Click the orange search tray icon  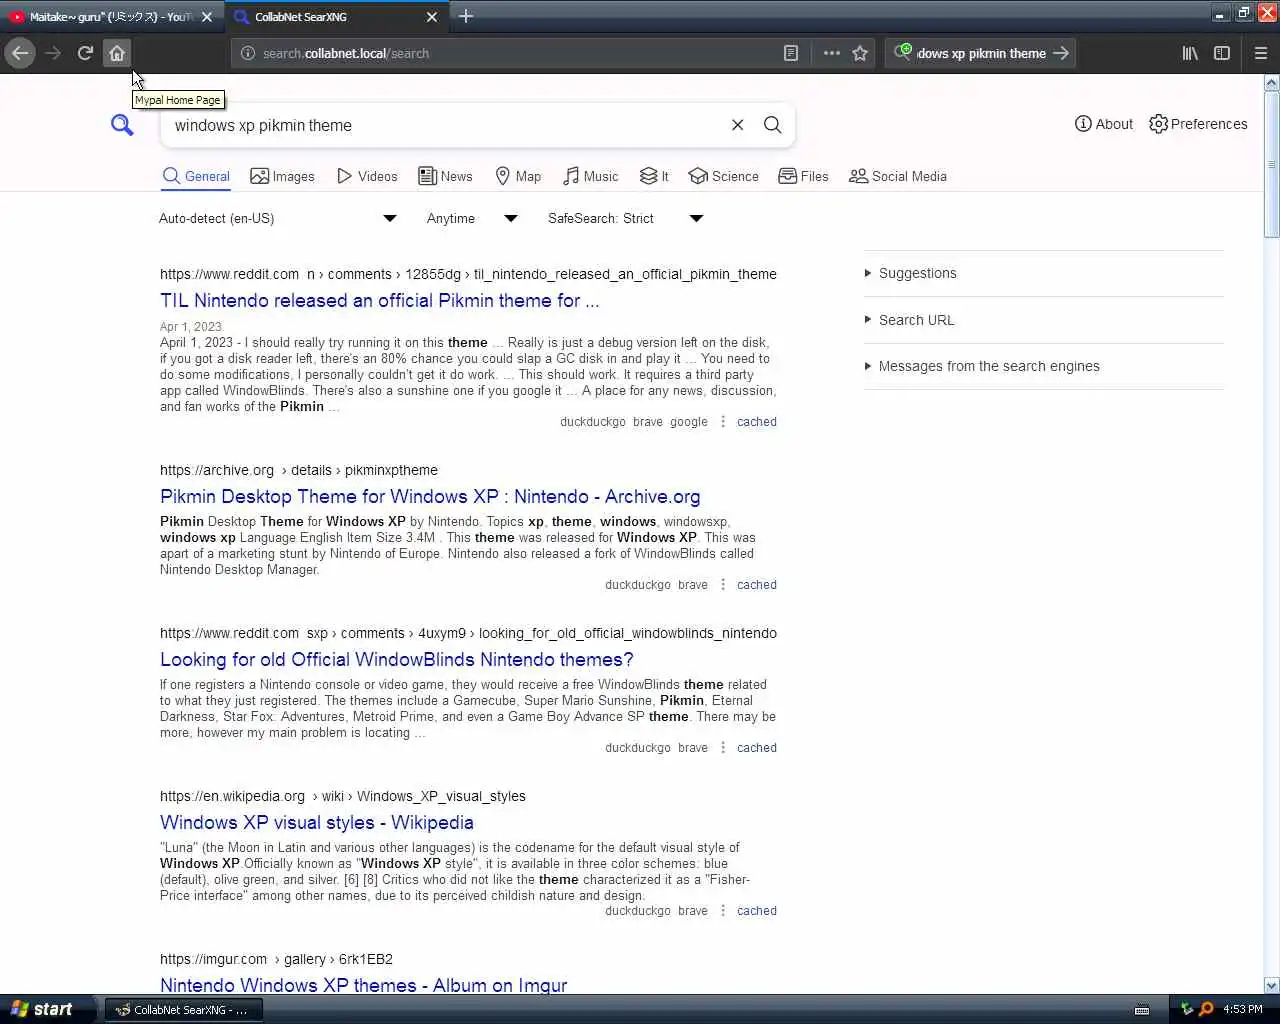point(1206,1010)
